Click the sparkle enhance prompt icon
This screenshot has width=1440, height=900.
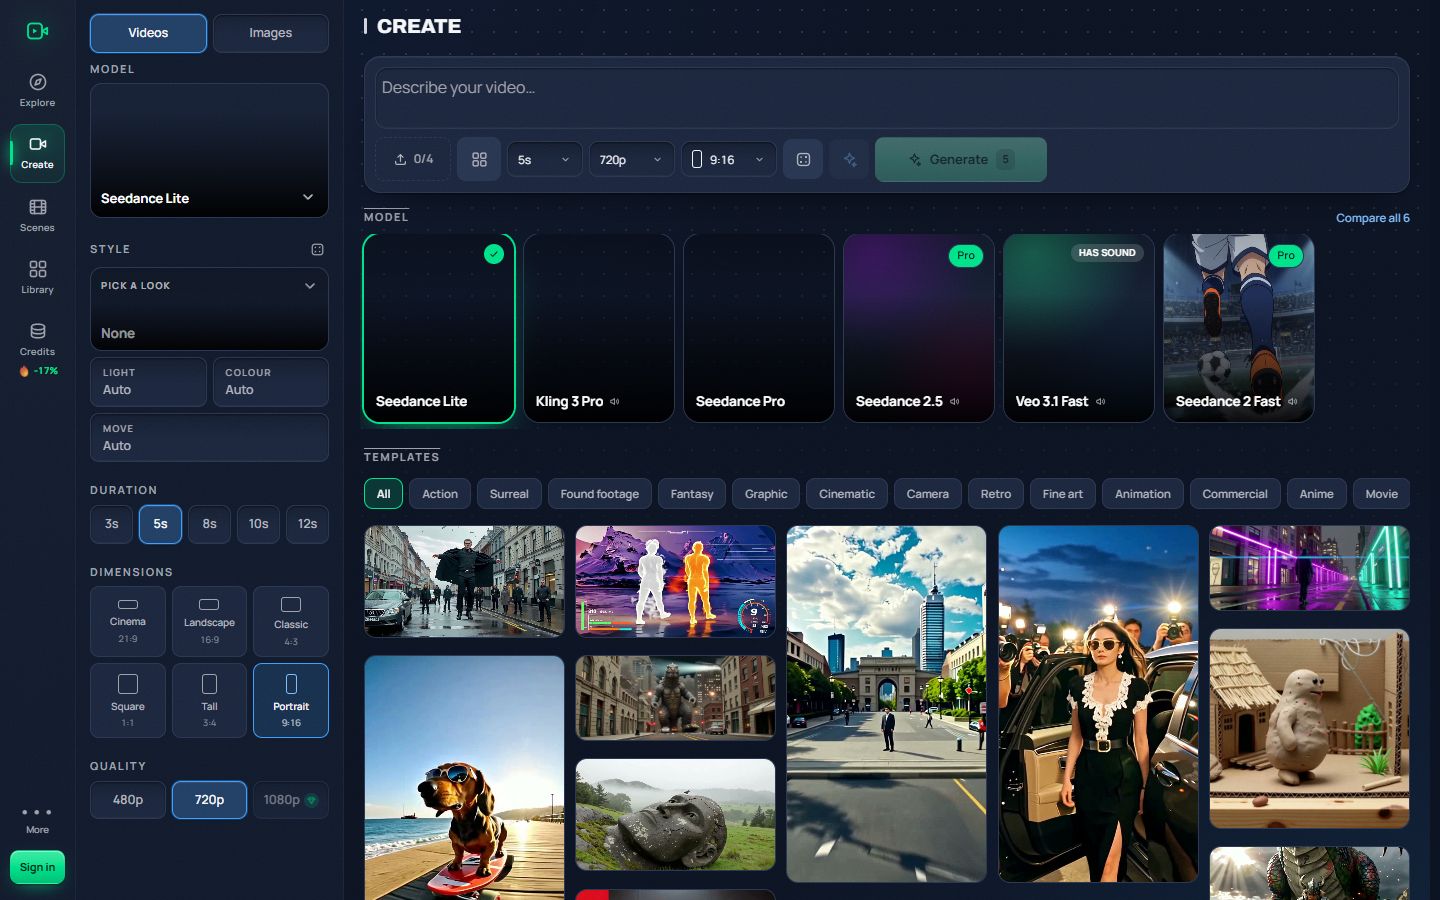(850, 159)
